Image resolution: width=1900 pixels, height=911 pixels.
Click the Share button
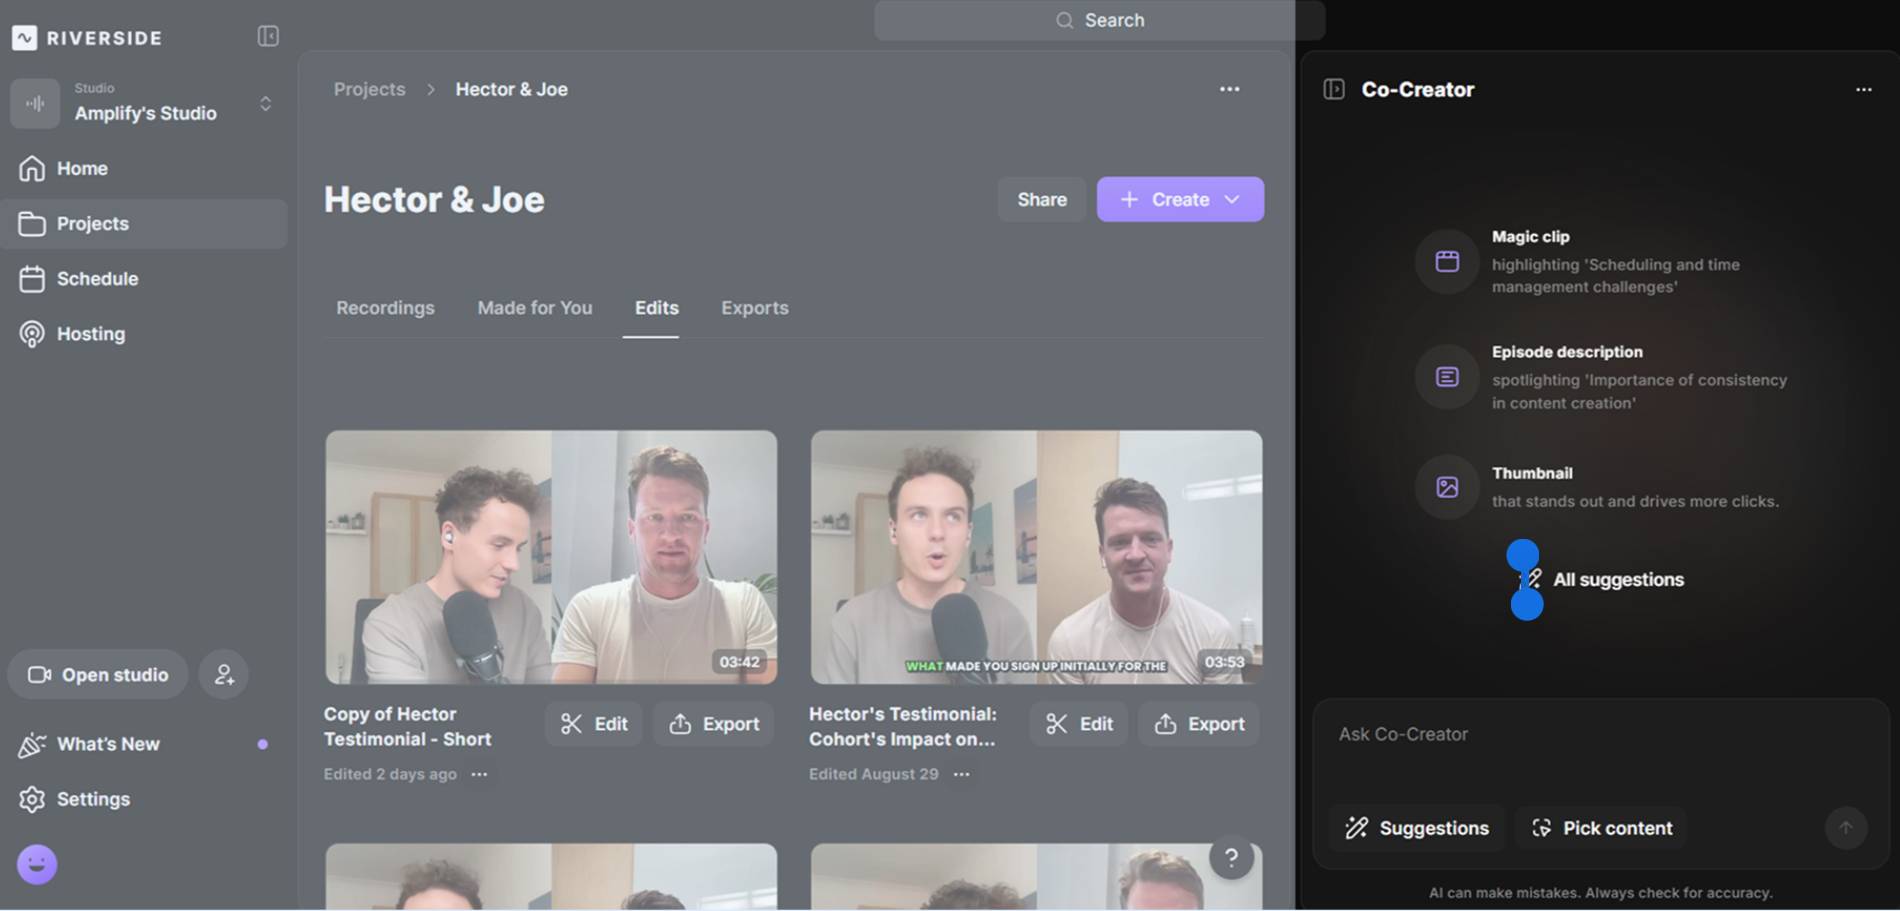[1041, 200]
